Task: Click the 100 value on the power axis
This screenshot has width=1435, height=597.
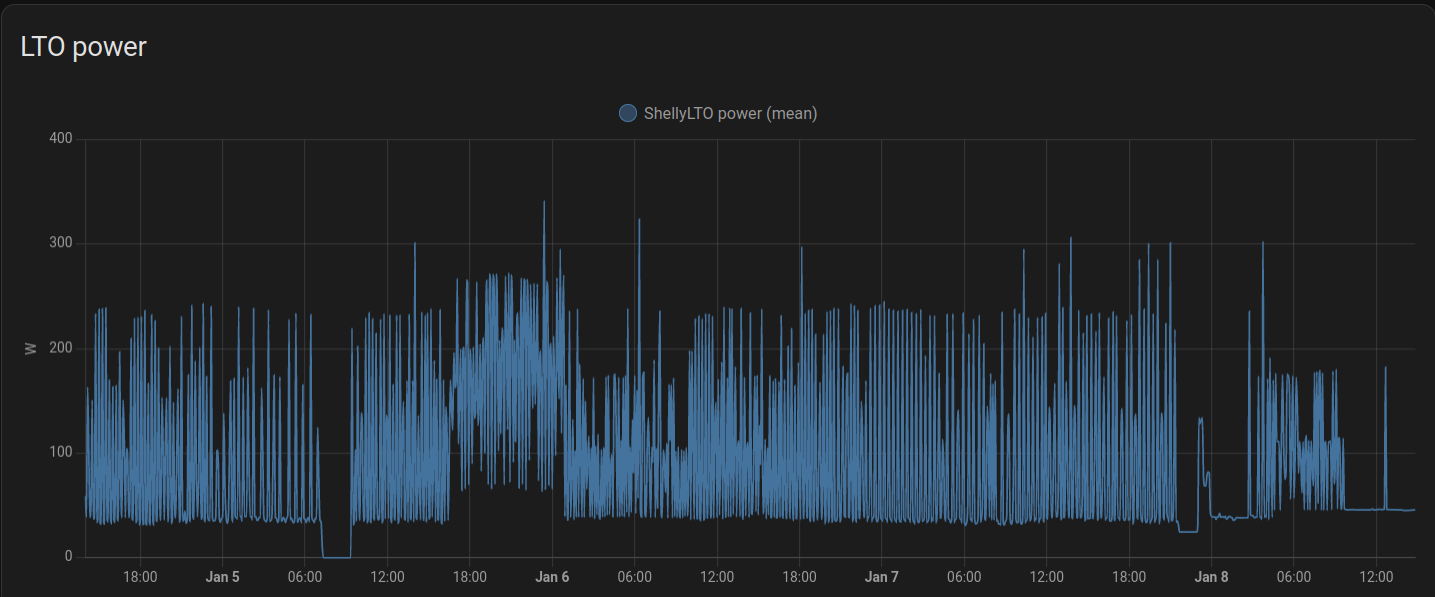Action: [61, 452]
